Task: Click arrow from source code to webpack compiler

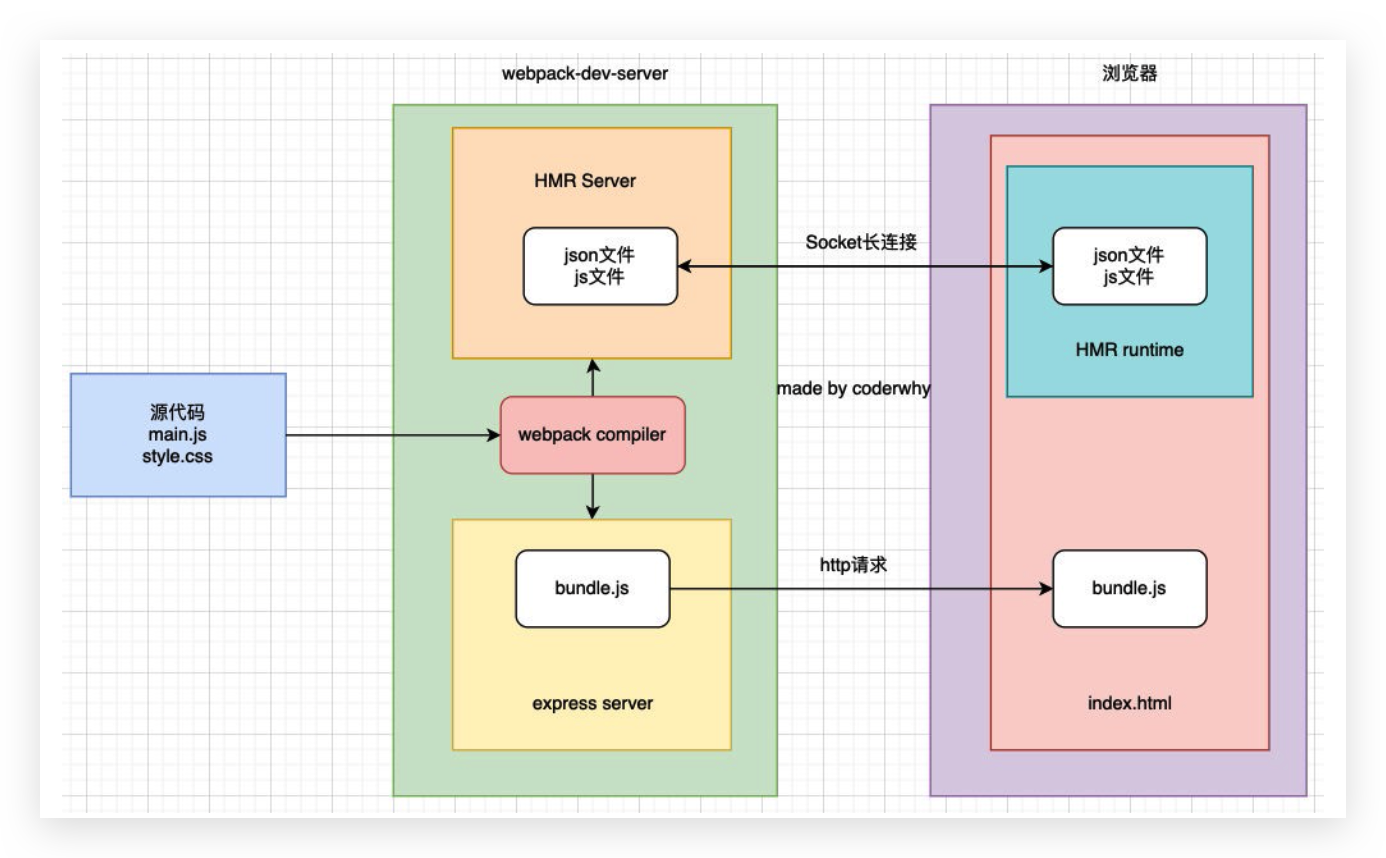Action: [392, 435]
